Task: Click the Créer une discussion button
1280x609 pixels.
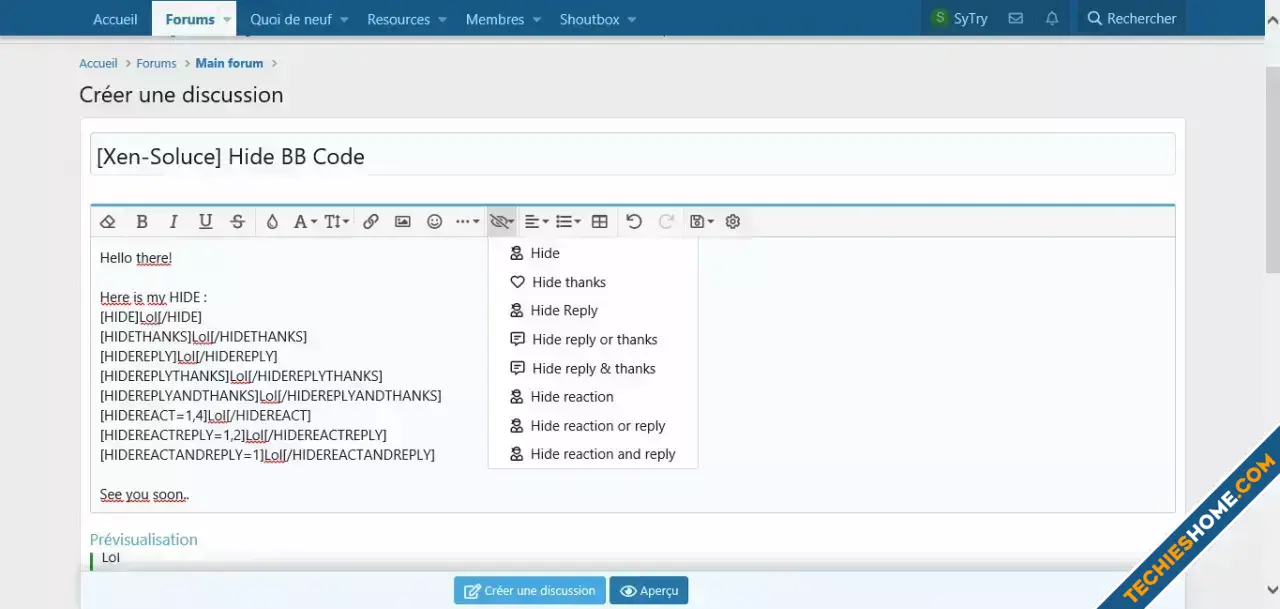Action: click(x=530, y=590)
